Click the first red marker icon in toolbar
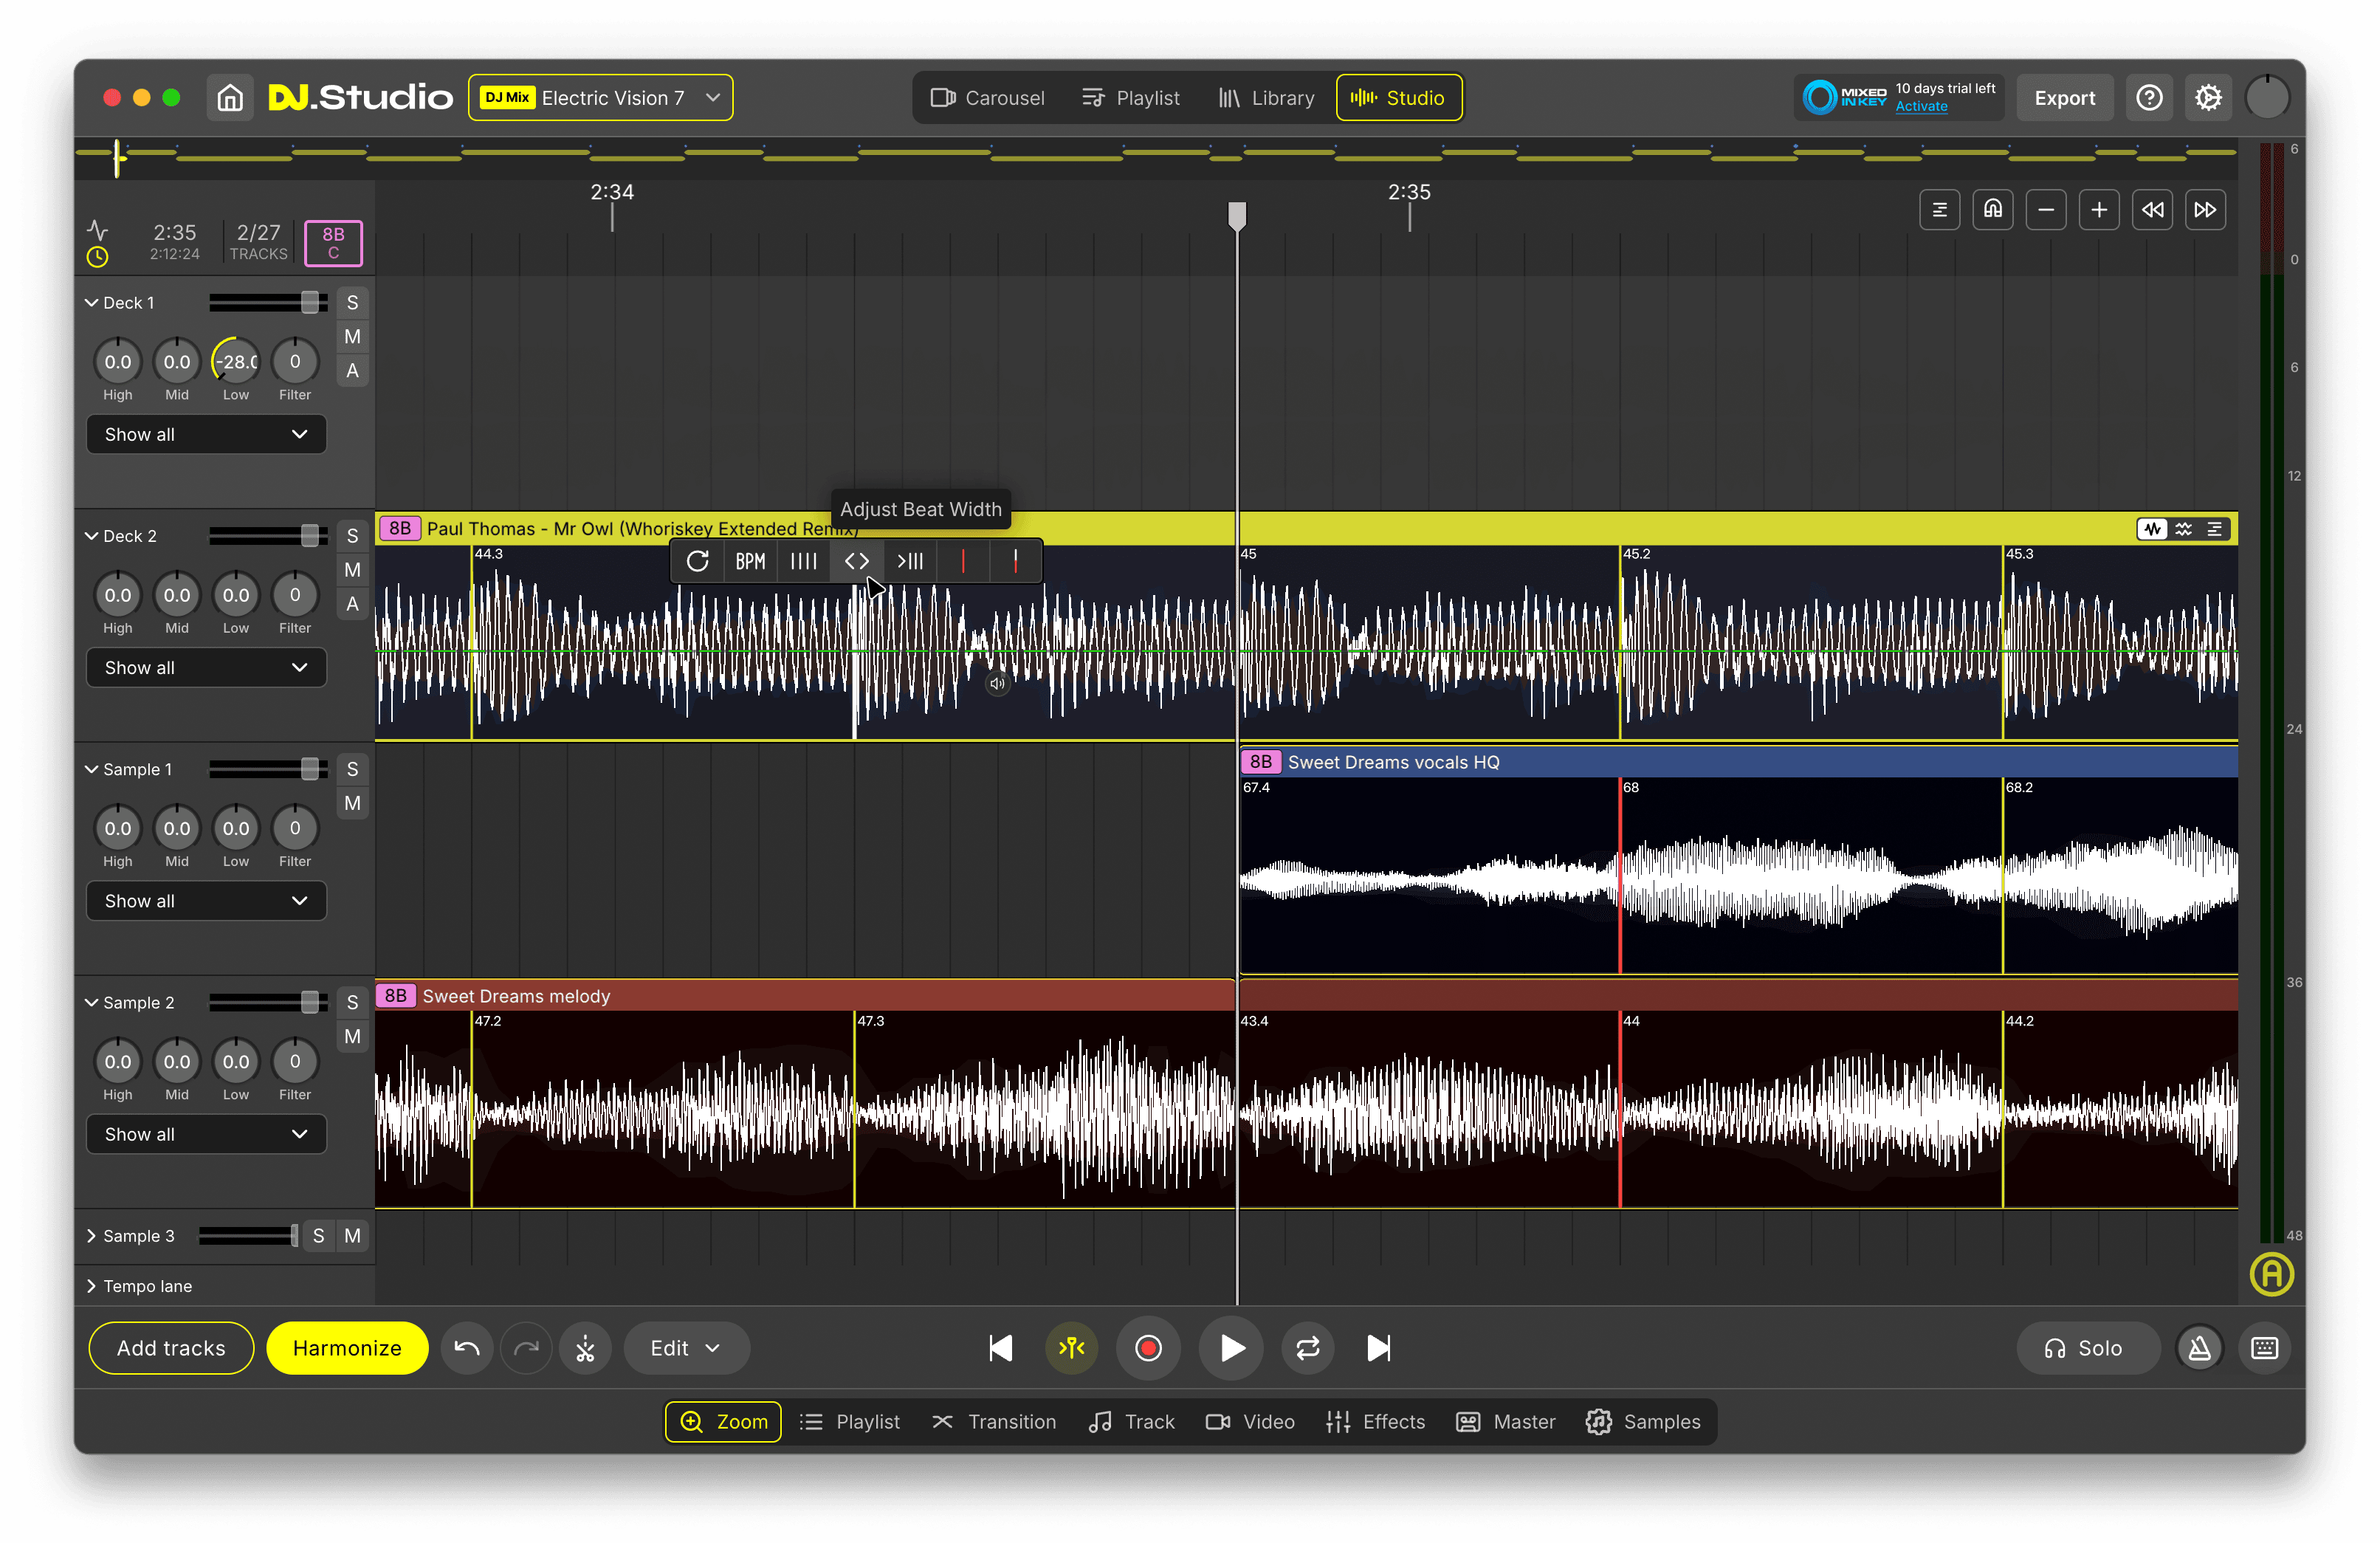This screenshot has width=2380, height=1543. click(963, 561)
